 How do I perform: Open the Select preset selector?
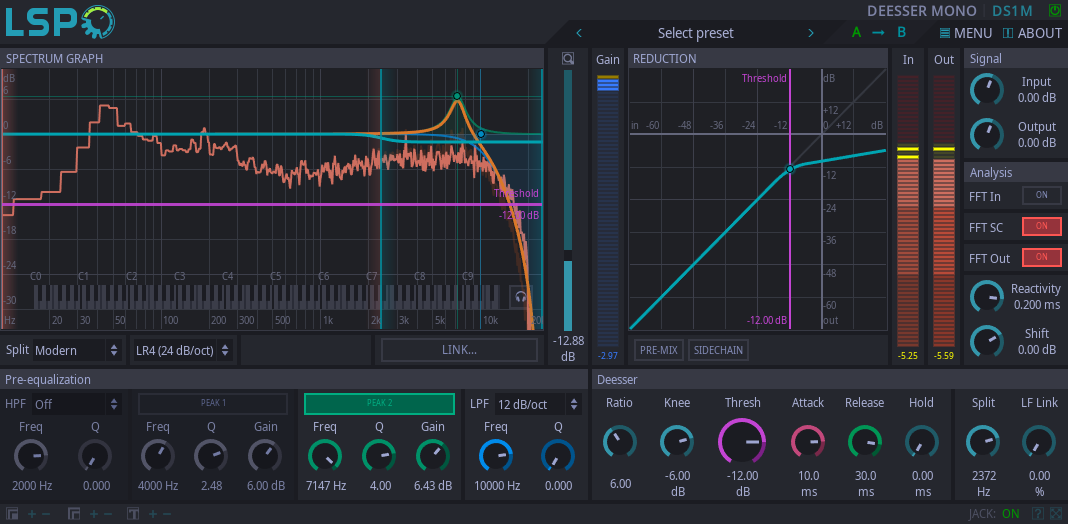[x=695, y=33]
